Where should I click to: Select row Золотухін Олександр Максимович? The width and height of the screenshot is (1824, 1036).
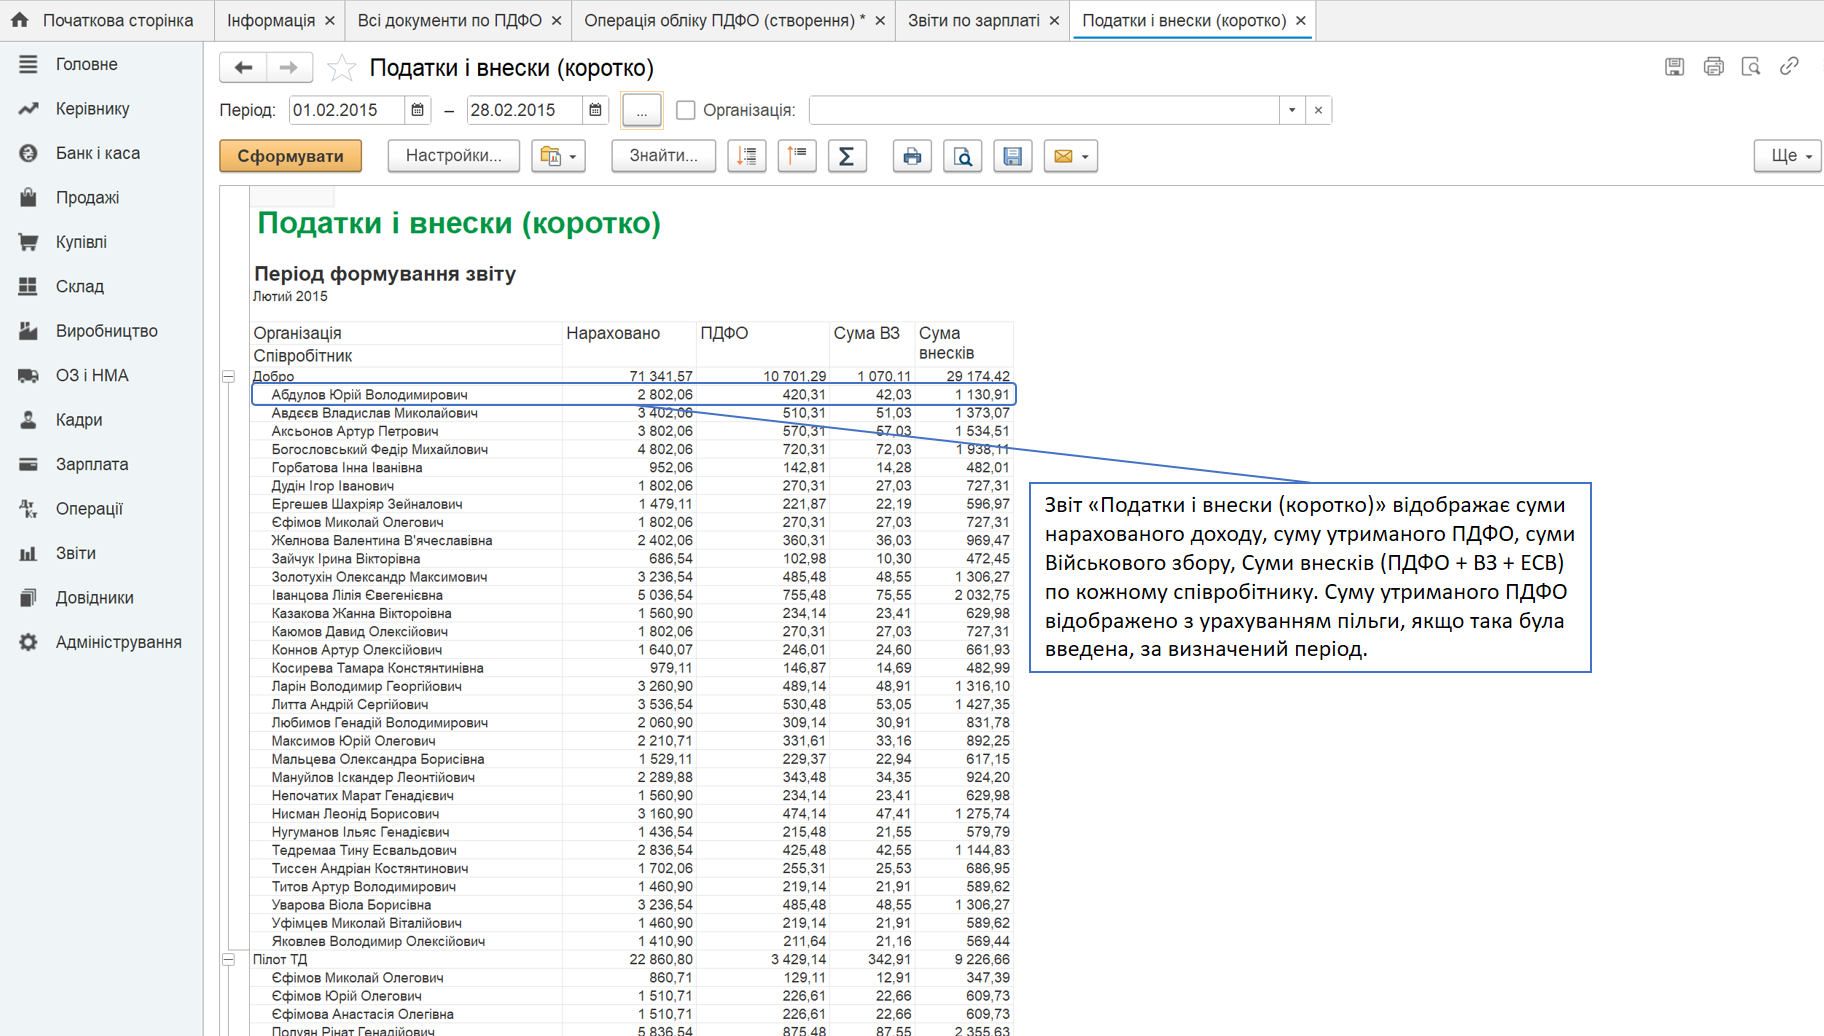pos(633,577)
